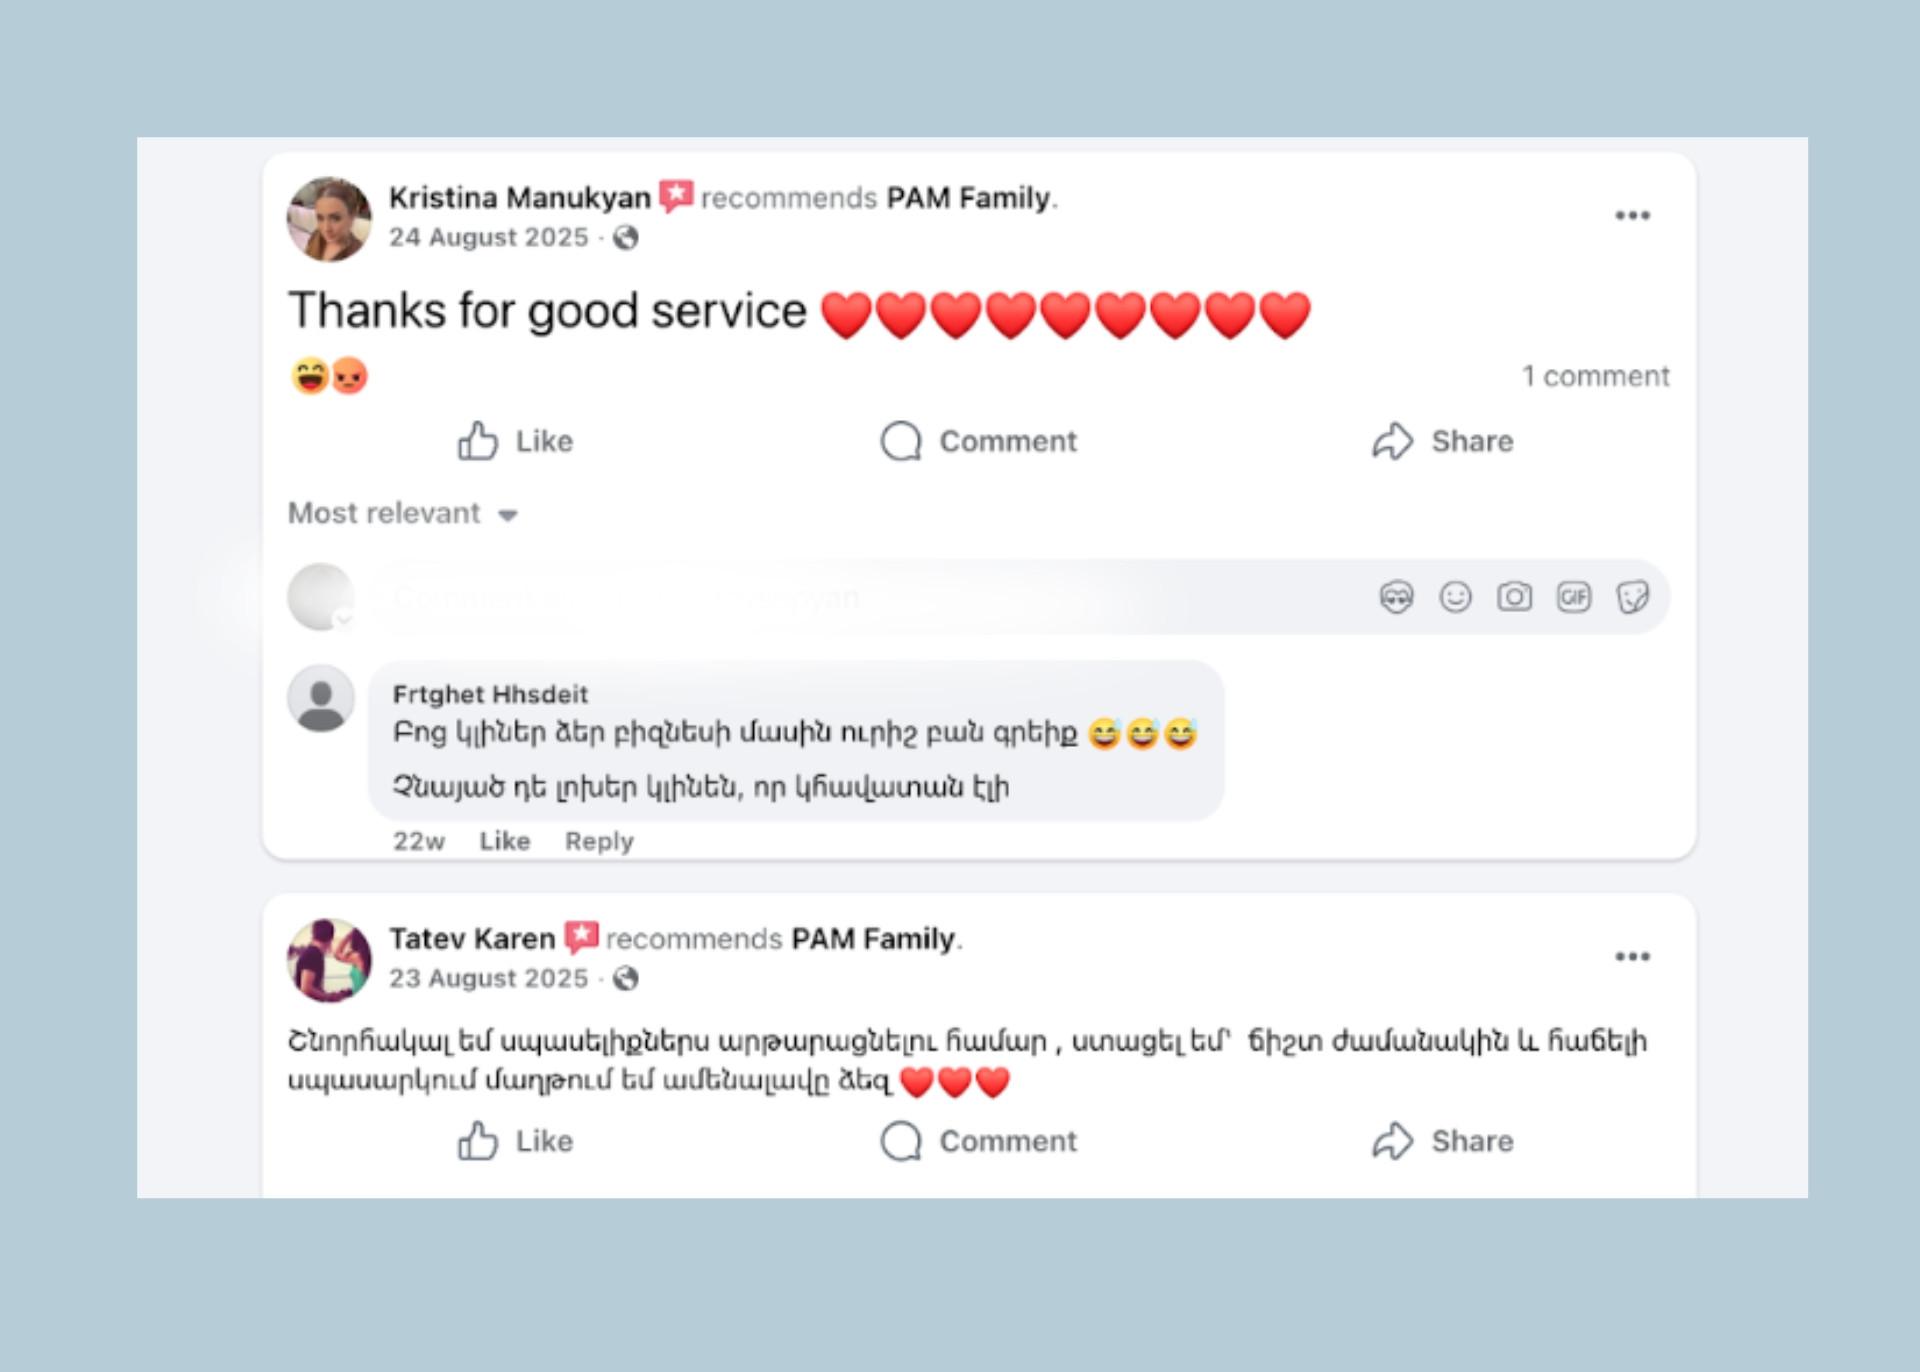Attach a photo using the camera icon
The width and height of the screenshot is (1920, 1372).
pyautogui.click(x=1514, y=597)
